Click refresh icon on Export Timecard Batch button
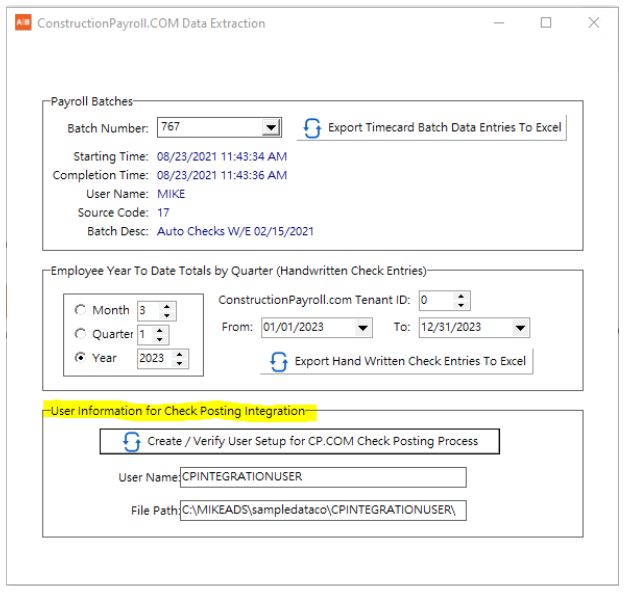Image resolution: width=624 pixels, height=592 pixels. tap(312, 128)
